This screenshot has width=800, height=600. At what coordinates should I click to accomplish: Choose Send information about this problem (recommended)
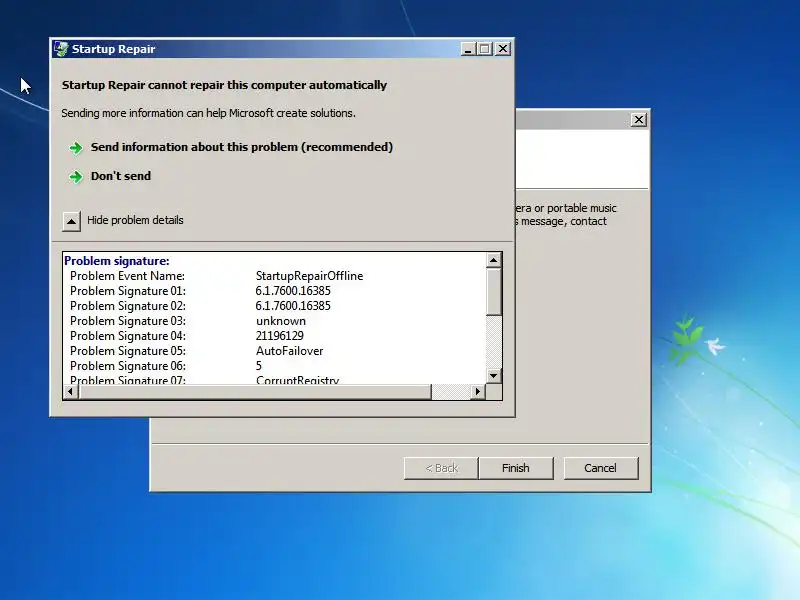[x=242, y=147]
